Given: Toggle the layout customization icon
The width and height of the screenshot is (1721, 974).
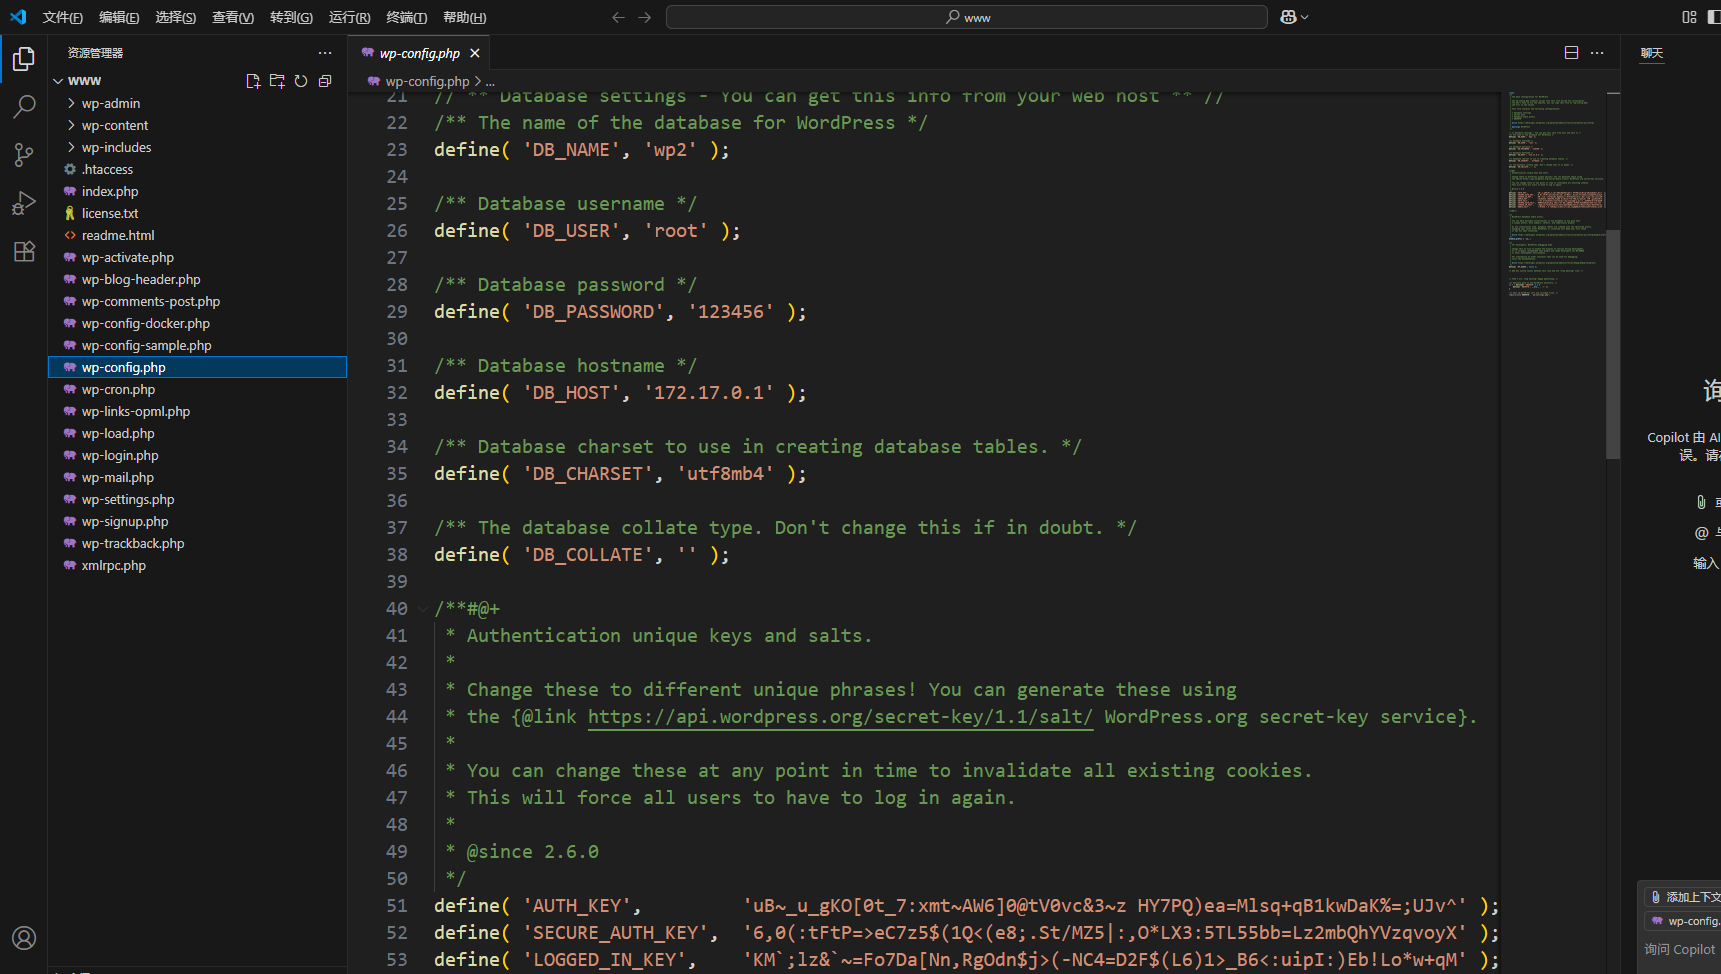Looking at the screenshot, I should pos(1689,17).
